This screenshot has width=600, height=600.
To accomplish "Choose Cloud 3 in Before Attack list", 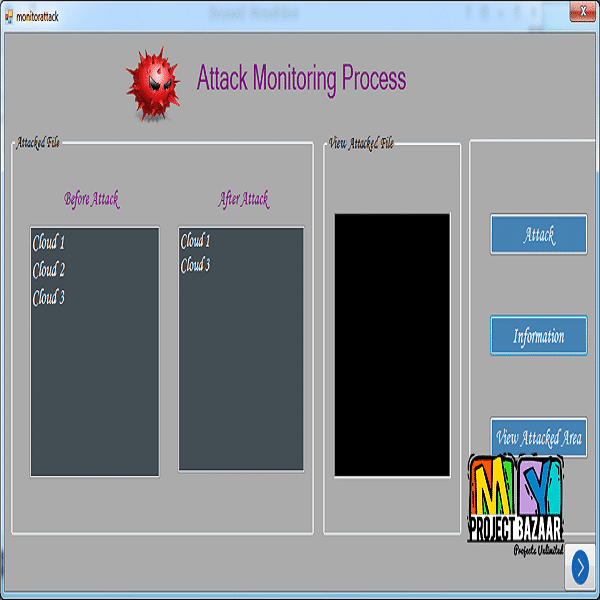I will (x=49, y=298).
